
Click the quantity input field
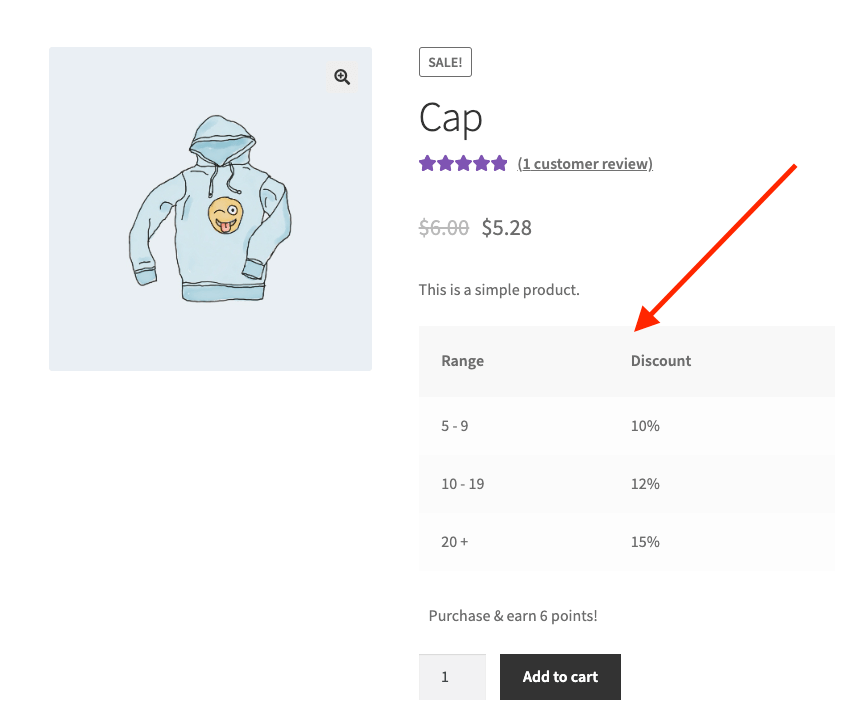tap(452, 677)
